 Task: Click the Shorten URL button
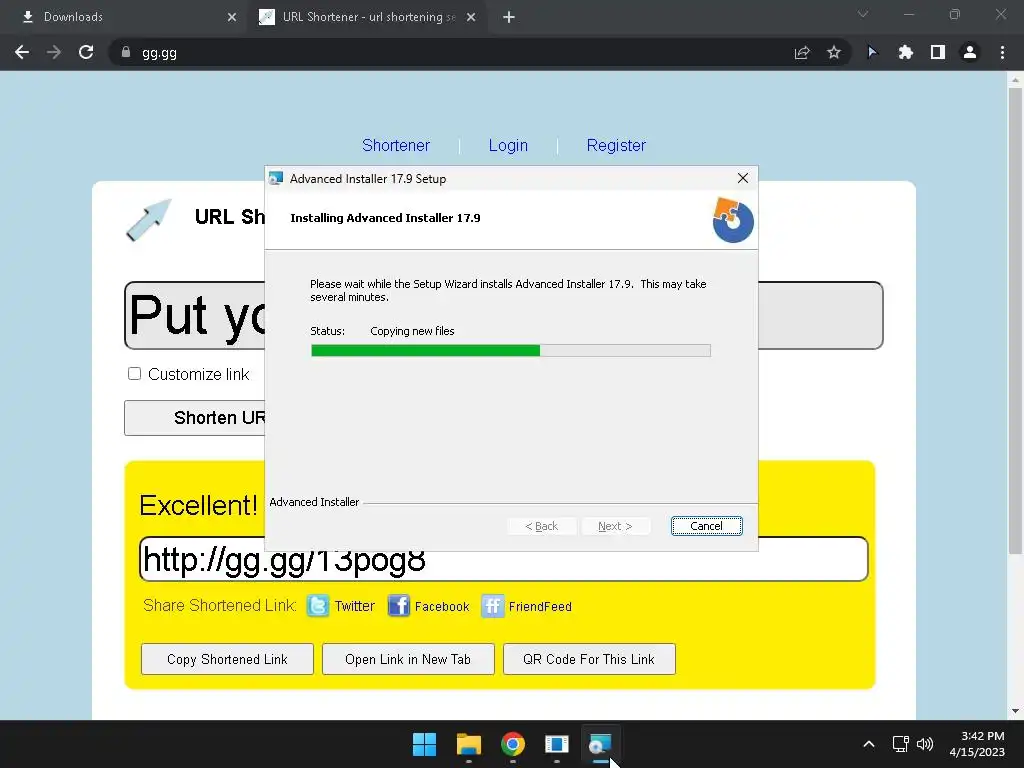point(195,418)
